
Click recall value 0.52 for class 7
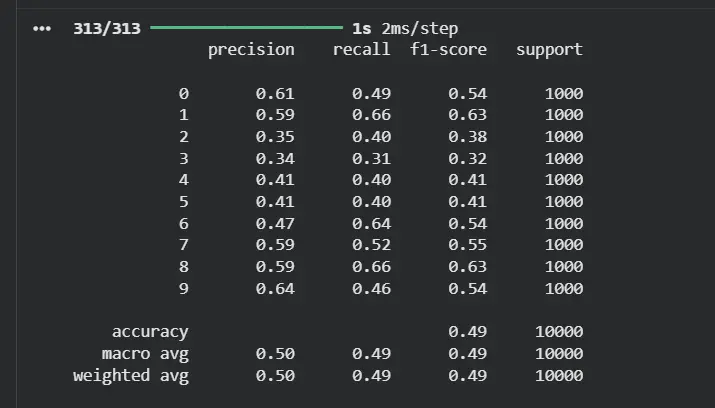(x=371, y=246)
